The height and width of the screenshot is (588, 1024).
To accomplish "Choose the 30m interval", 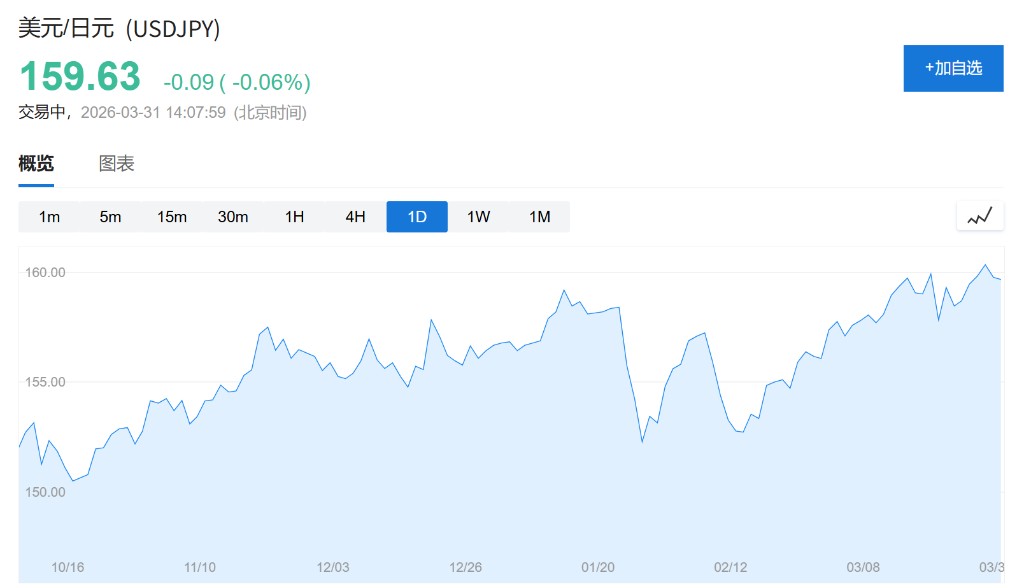I will tap(233, 217).
